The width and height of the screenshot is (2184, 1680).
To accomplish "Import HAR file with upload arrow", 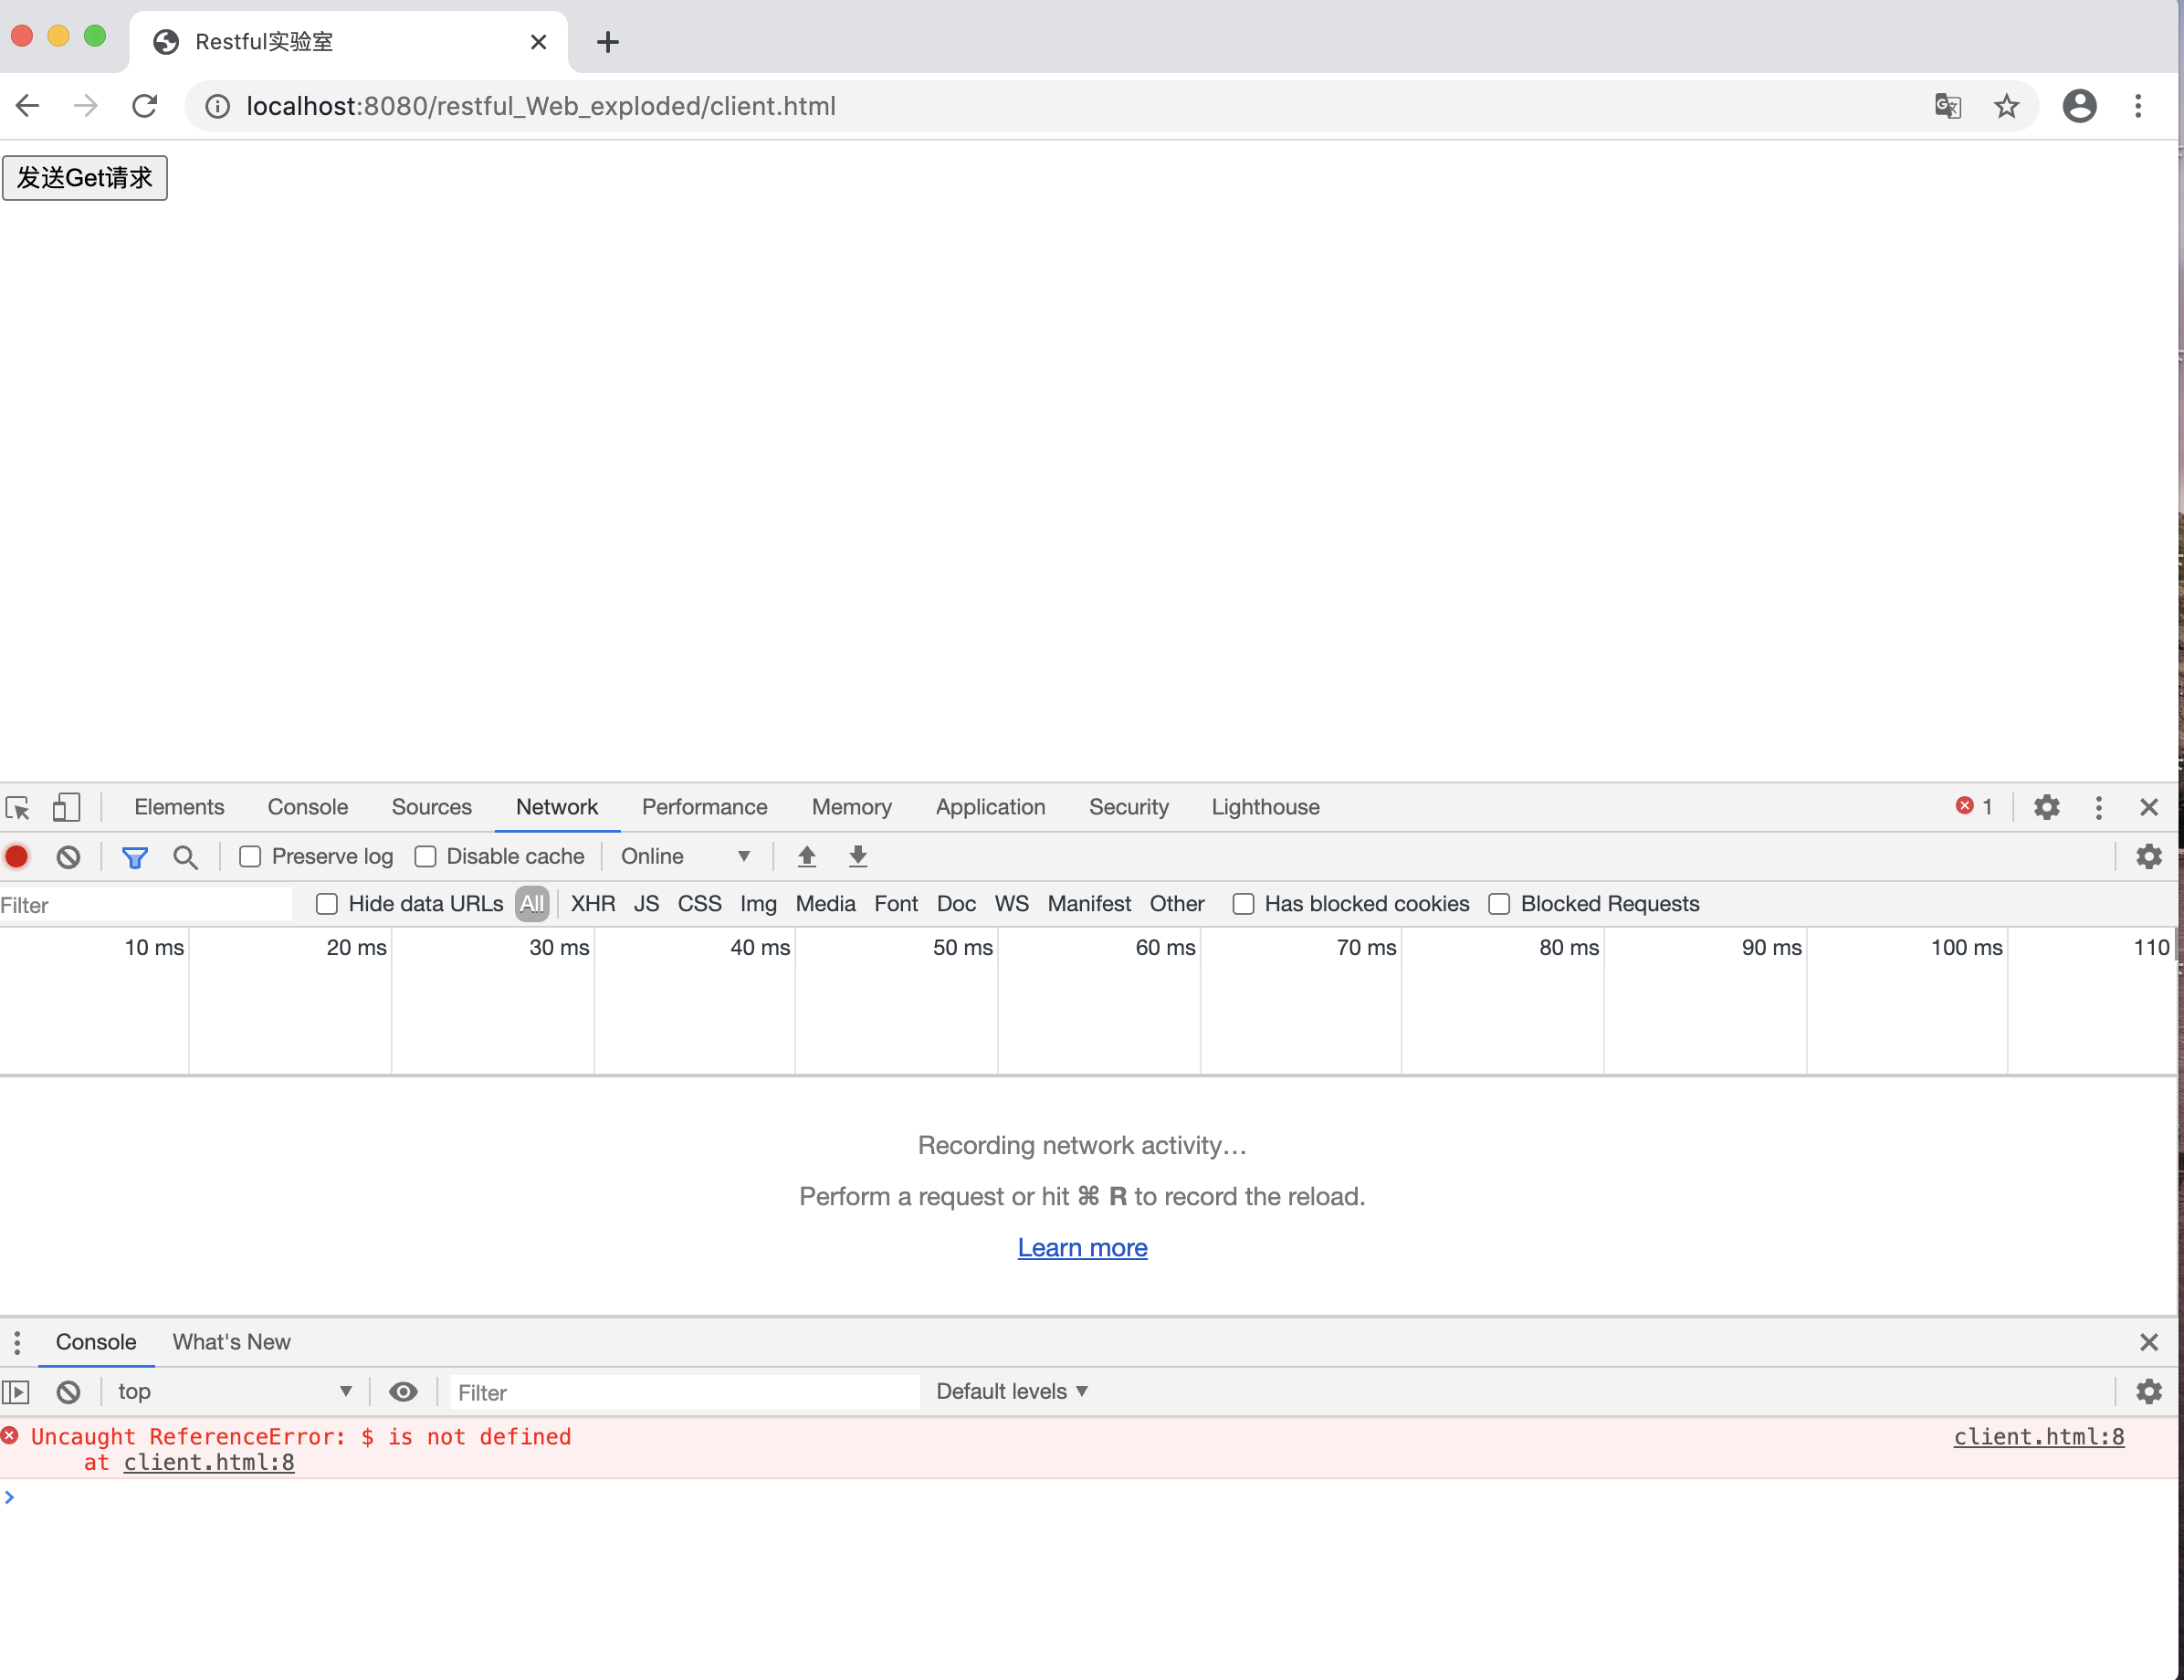I will [807, 857].
